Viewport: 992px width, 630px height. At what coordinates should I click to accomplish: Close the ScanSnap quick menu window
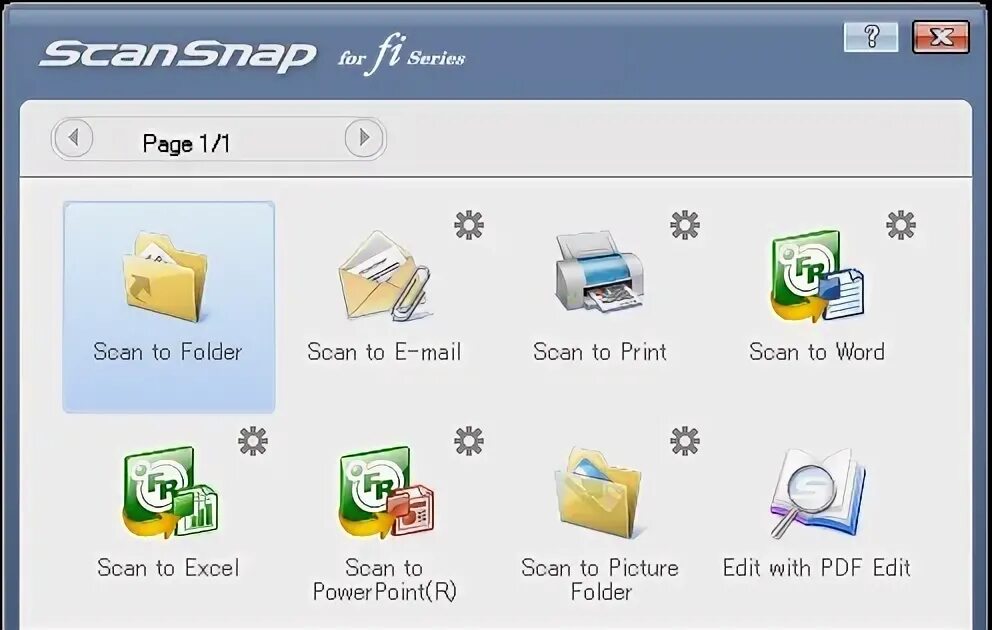coord(941,37)
